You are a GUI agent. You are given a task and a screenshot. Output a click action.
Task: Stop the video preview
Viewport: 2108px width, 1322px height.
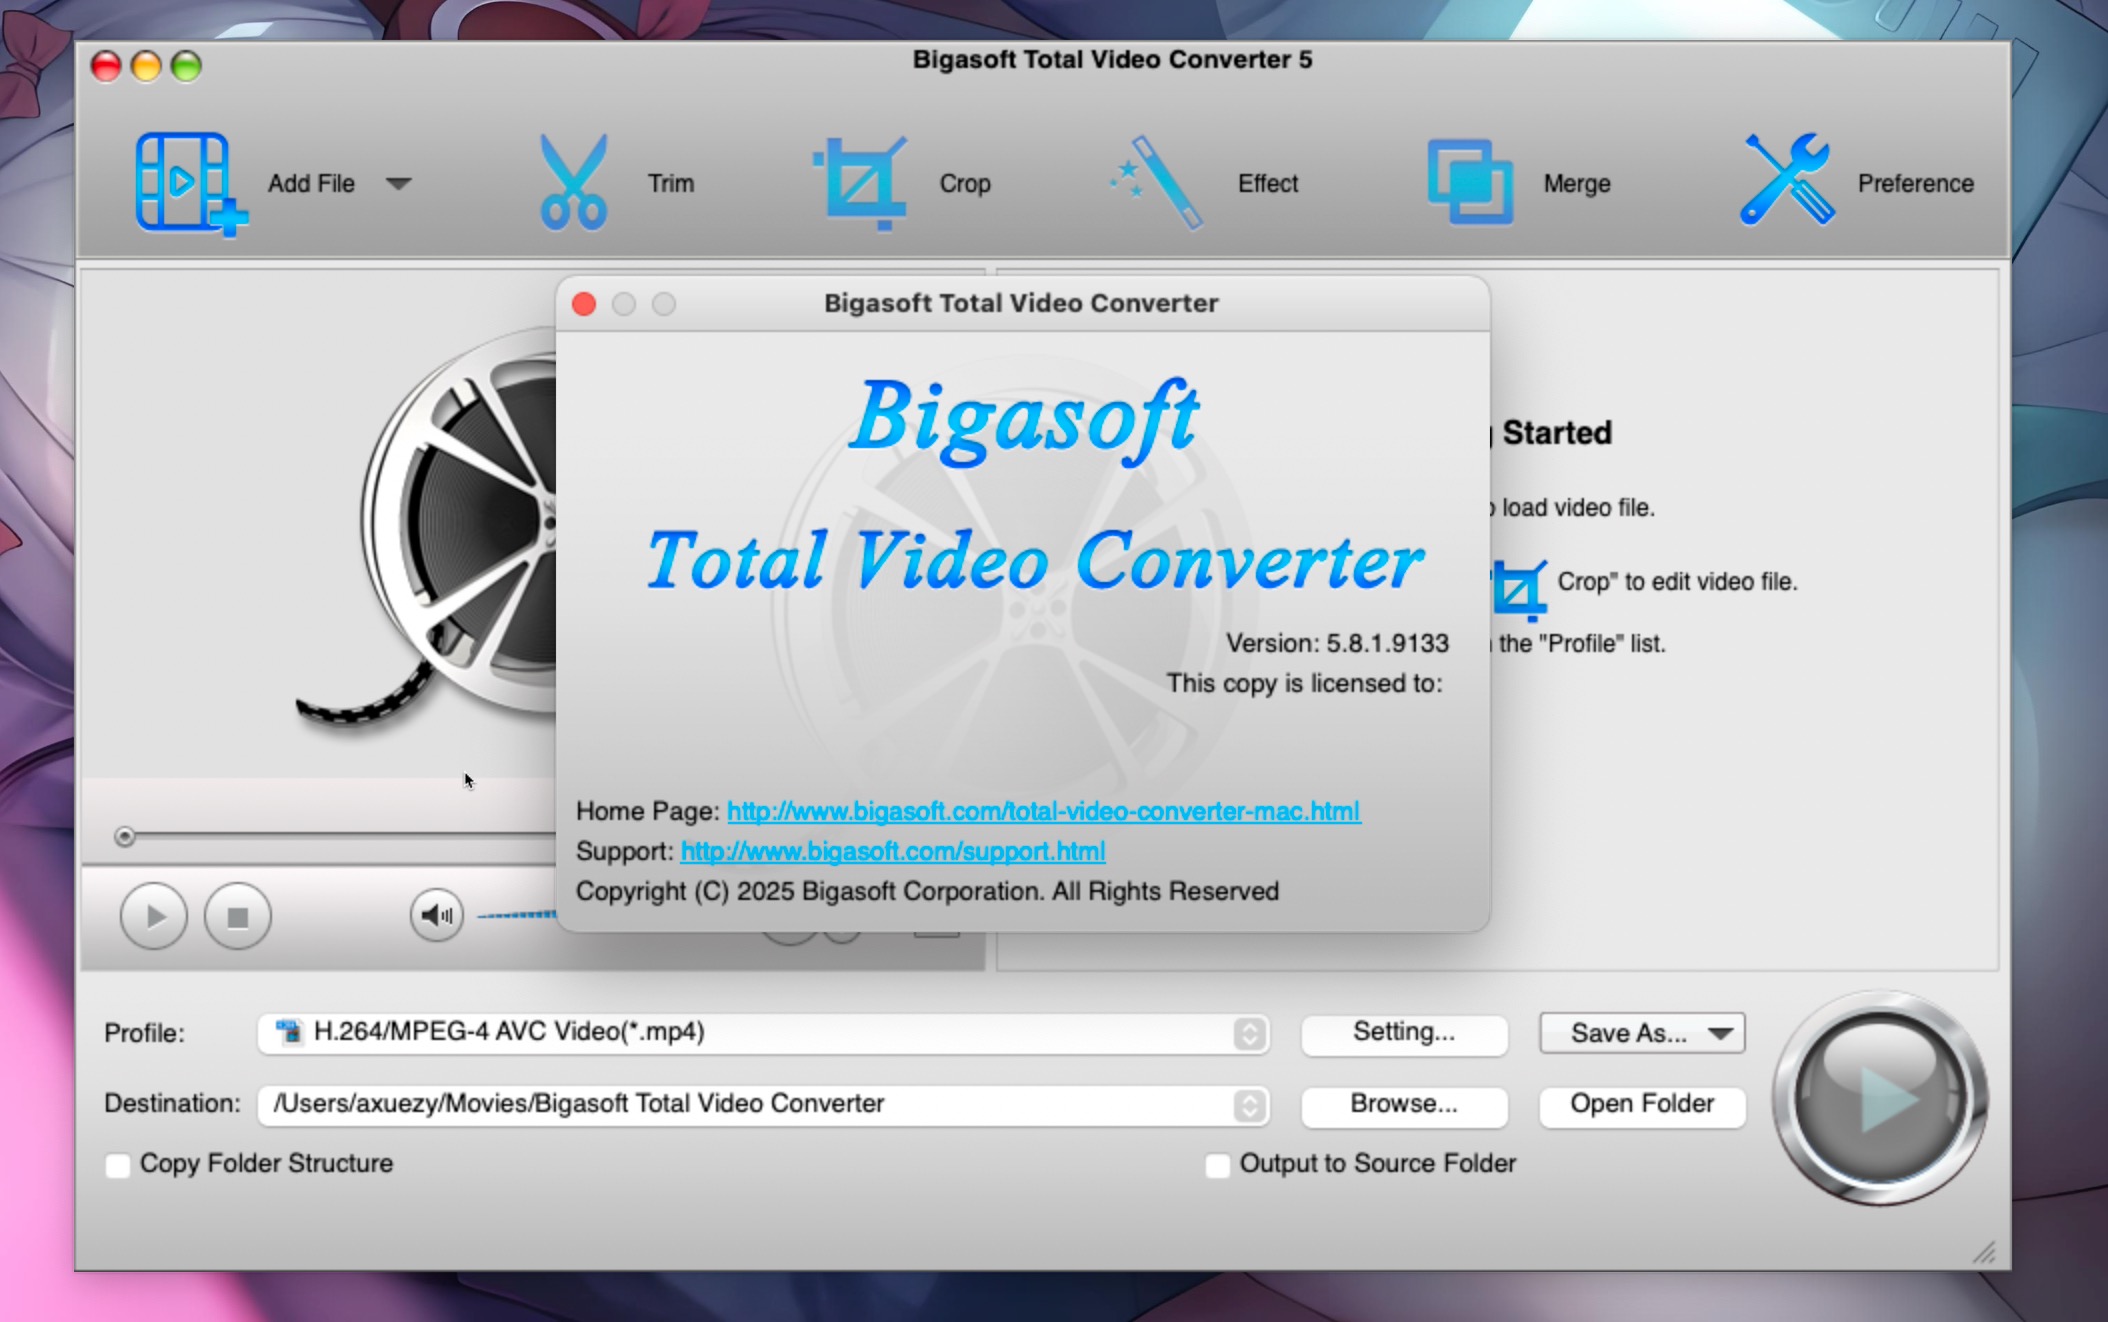(x=238, y=916)
